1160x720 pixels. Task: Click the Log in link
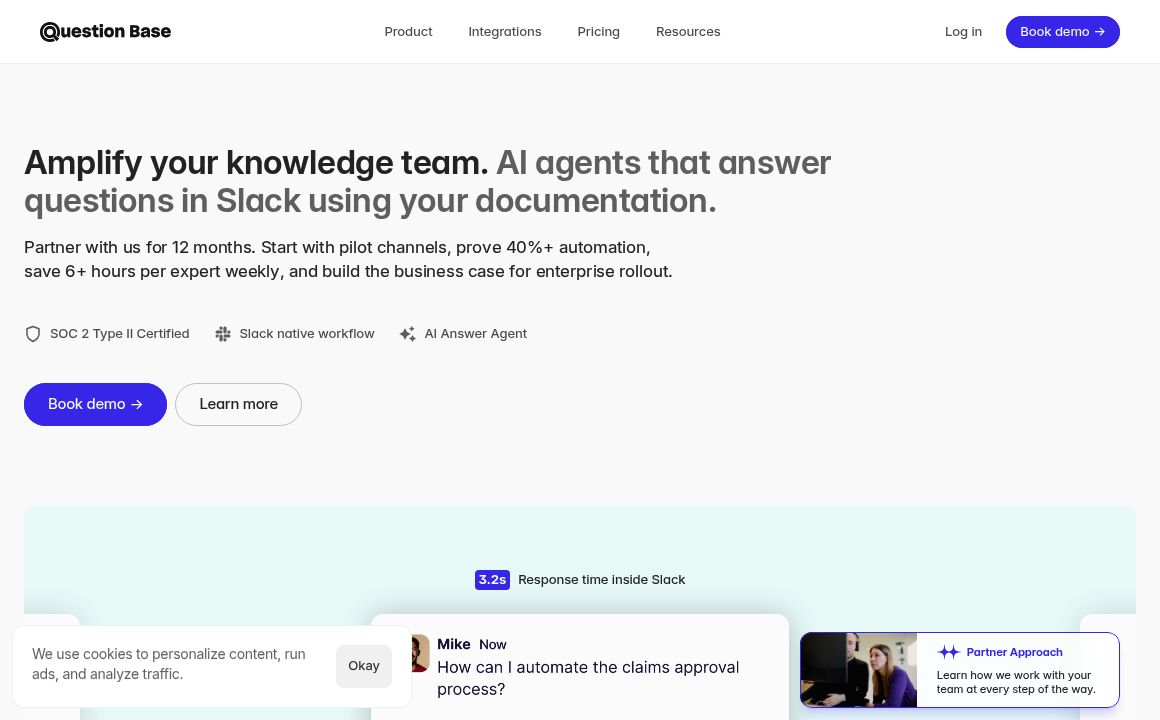pos(963,32)
